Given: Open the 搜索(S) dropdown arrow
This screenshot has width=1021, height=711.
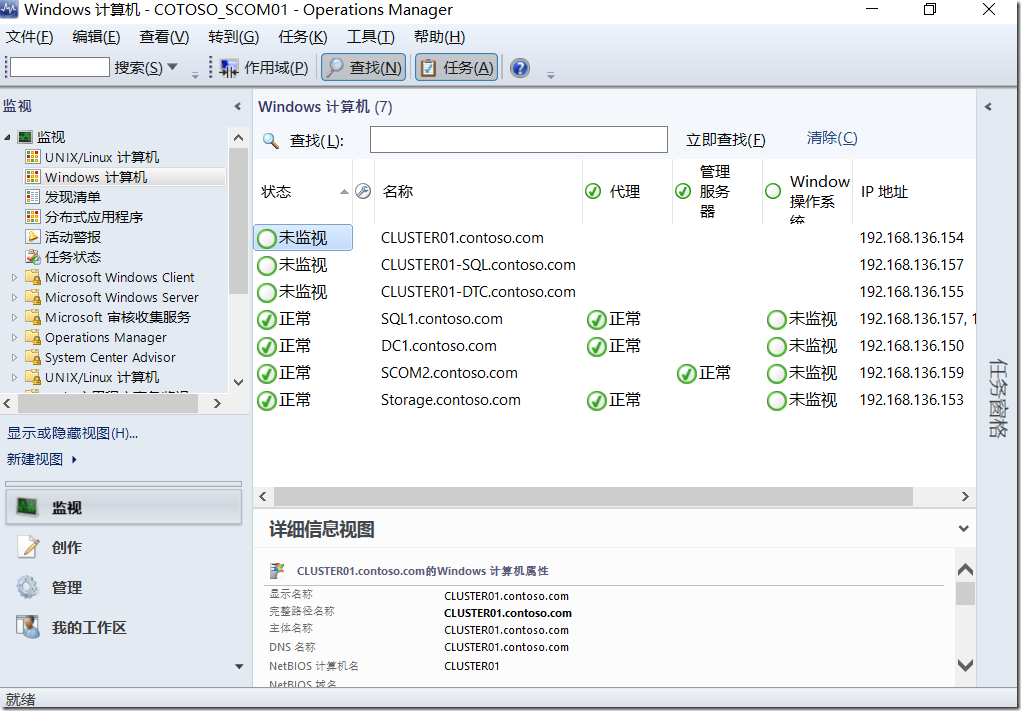Looking at the screenshot, I should click(x=173, y=66).
